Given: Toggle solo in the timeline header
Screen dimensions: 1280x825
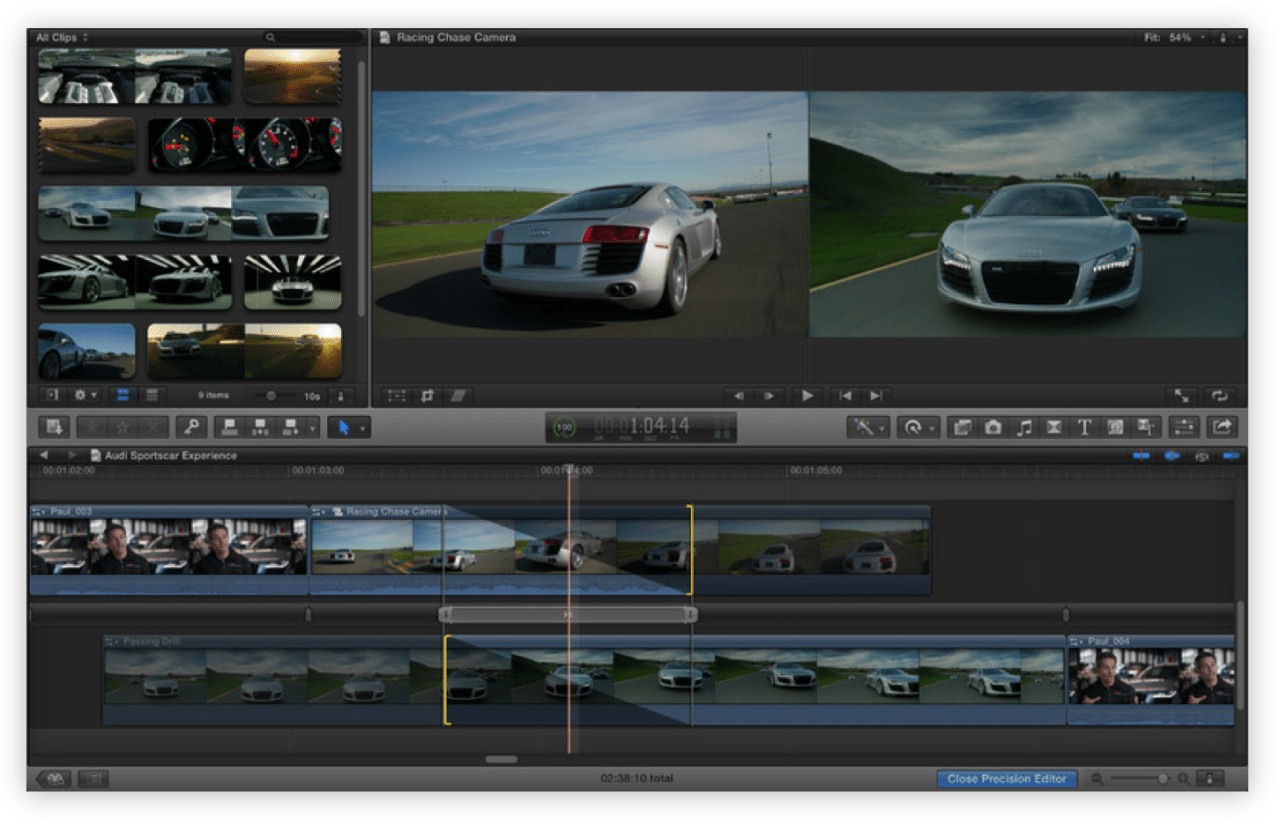Looking at the screenshot, I should pyautogui.click(x=1200, y=456).
